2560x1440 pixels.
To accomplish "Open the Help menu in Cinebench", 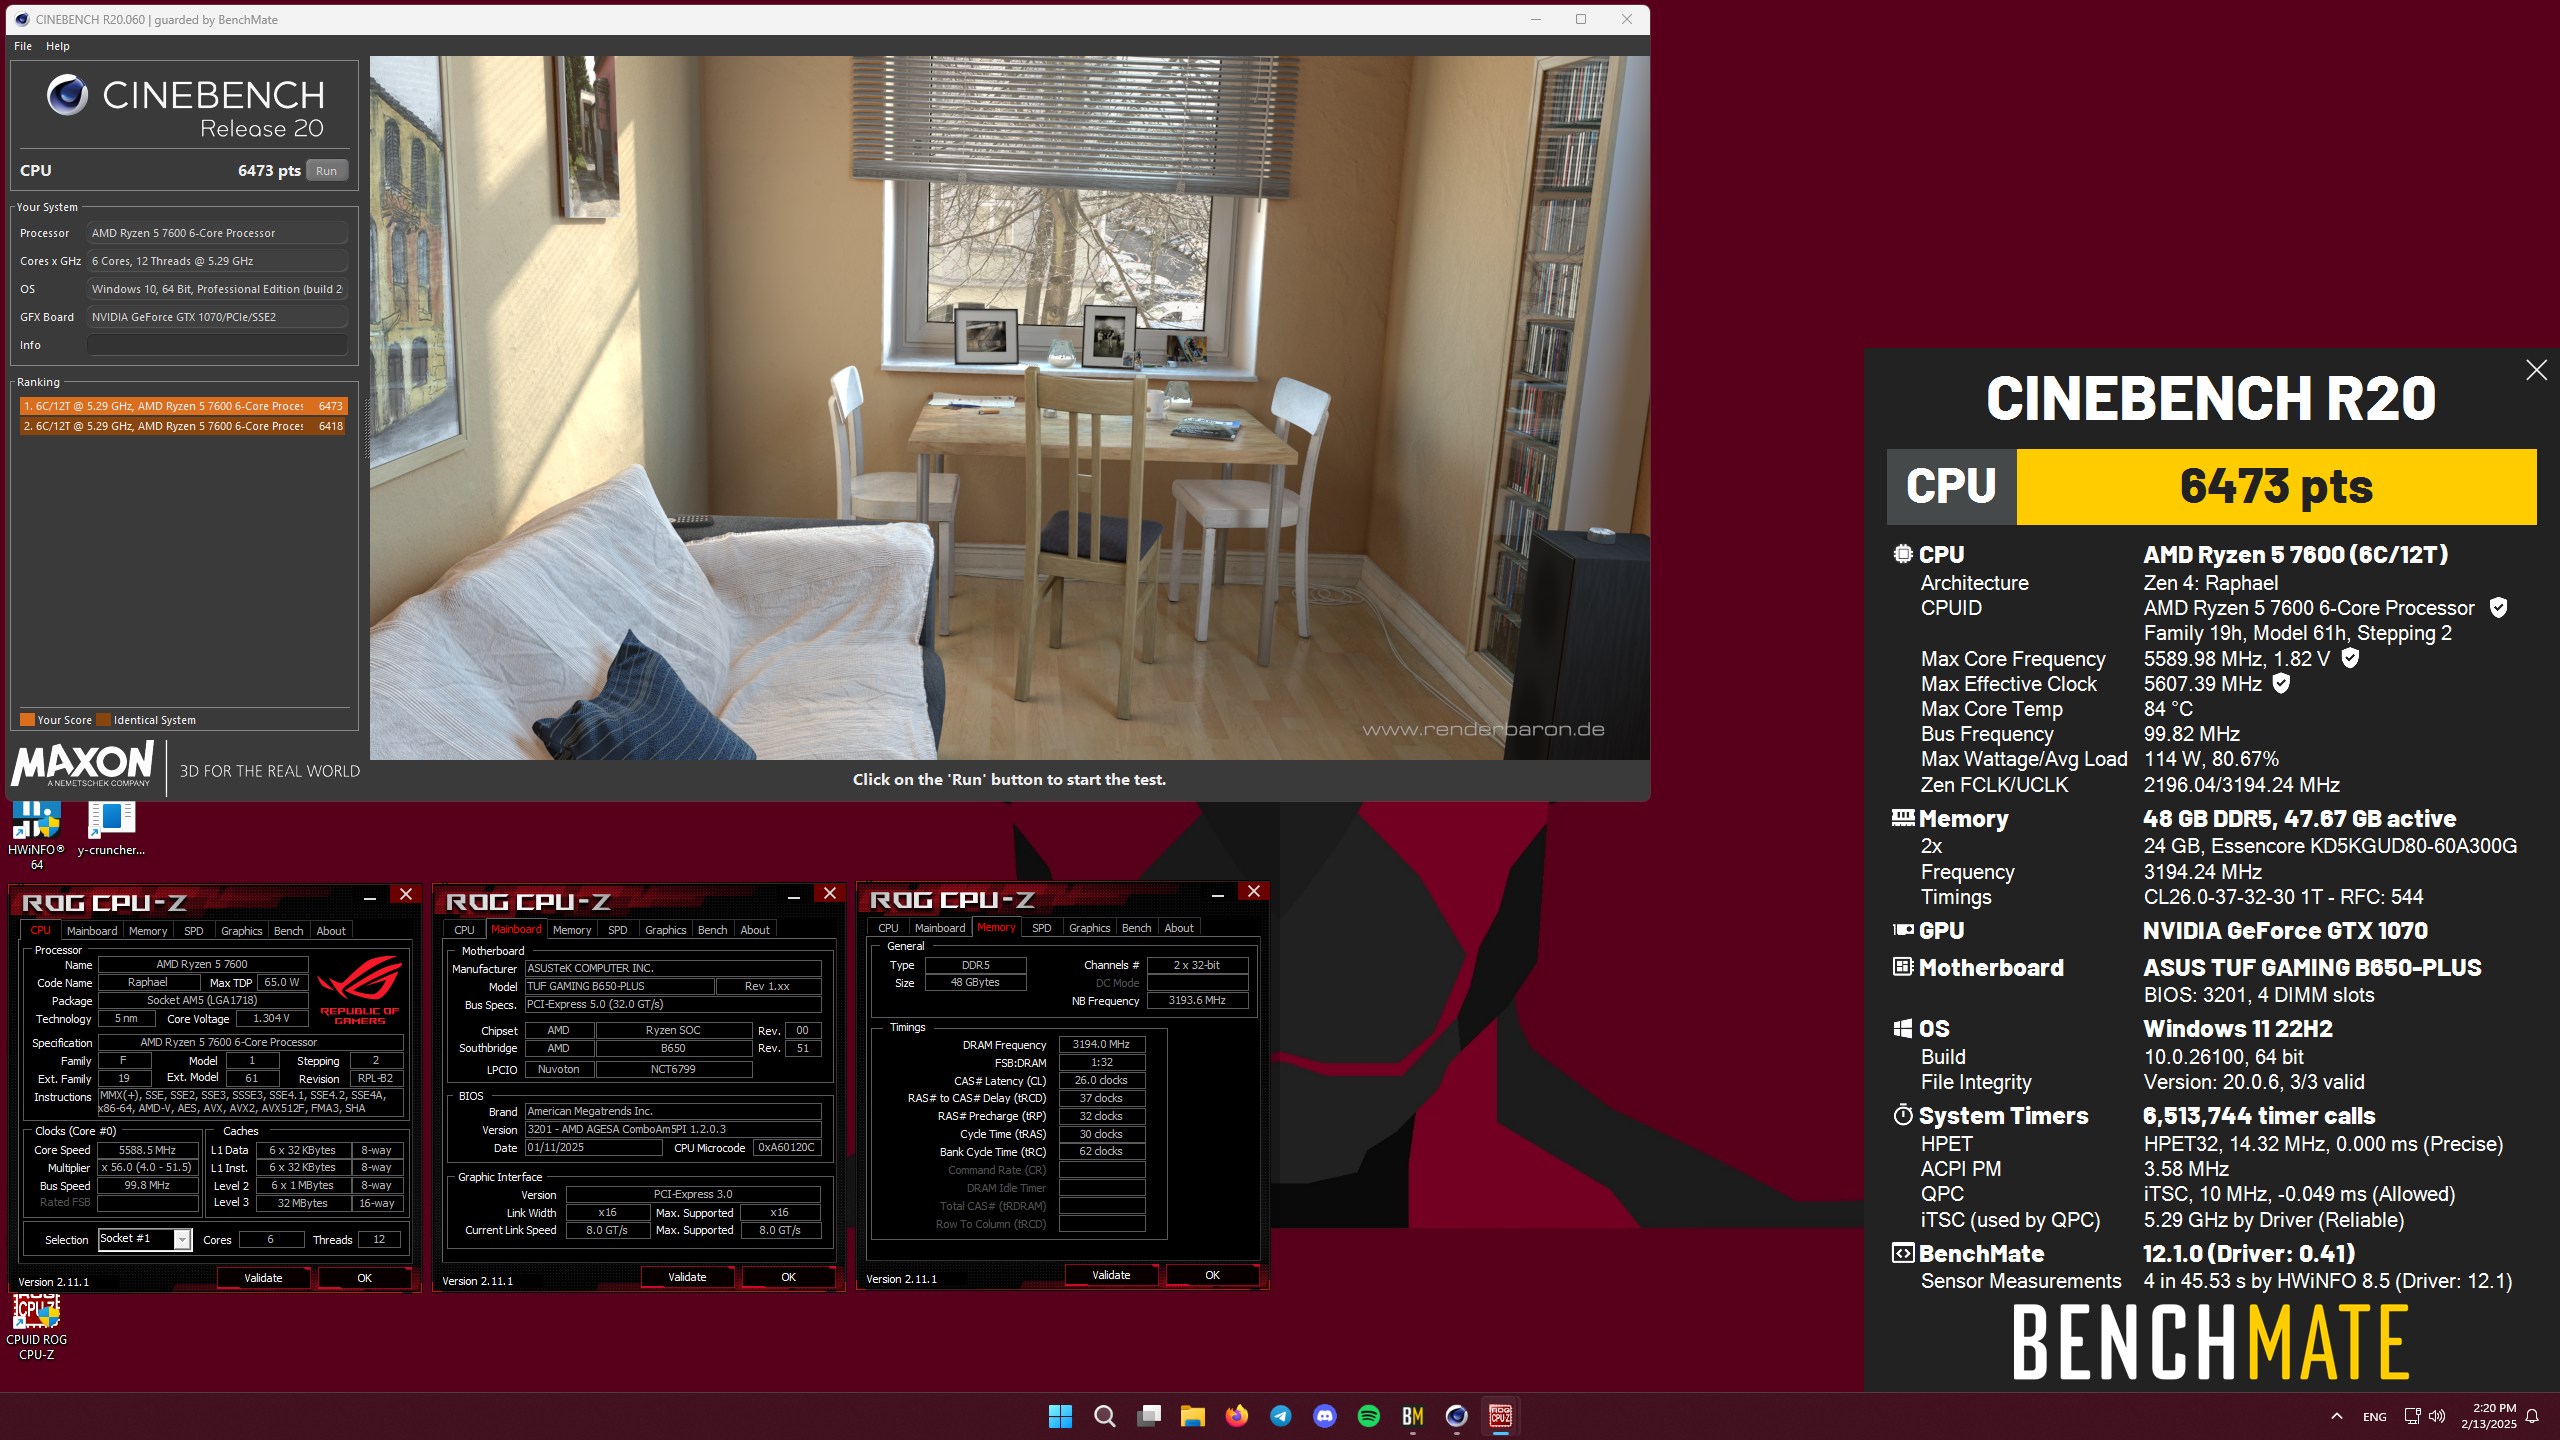I will point(58,46).
